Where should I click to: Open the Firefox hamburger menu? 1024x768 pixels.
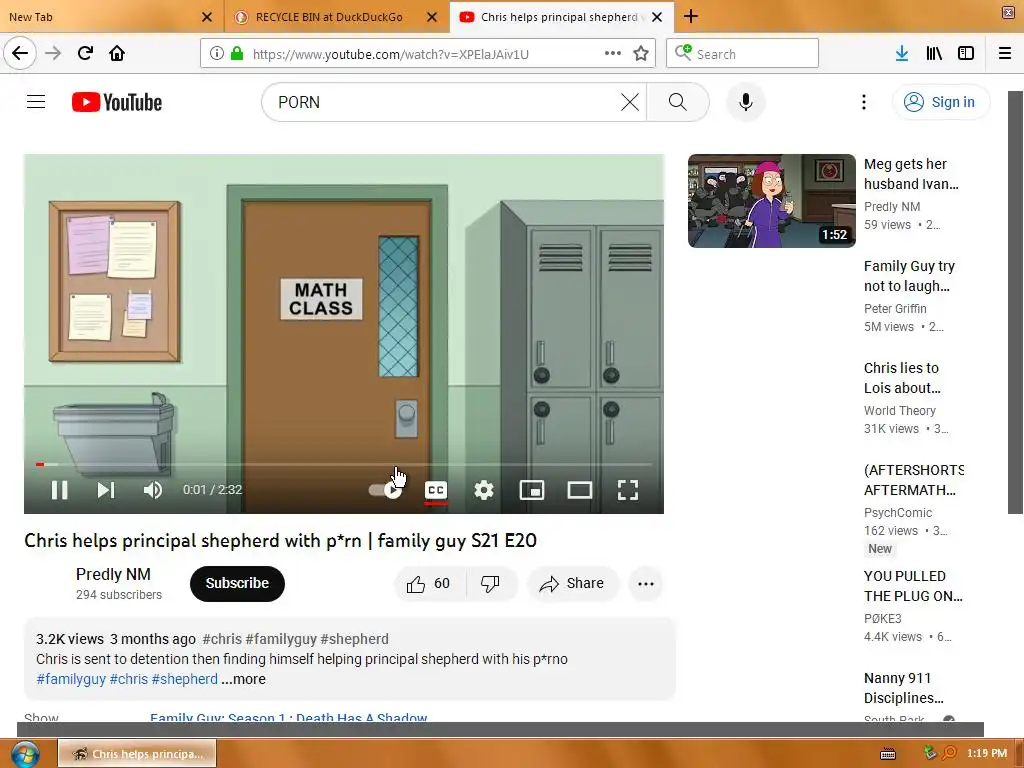coord(1005,54)
